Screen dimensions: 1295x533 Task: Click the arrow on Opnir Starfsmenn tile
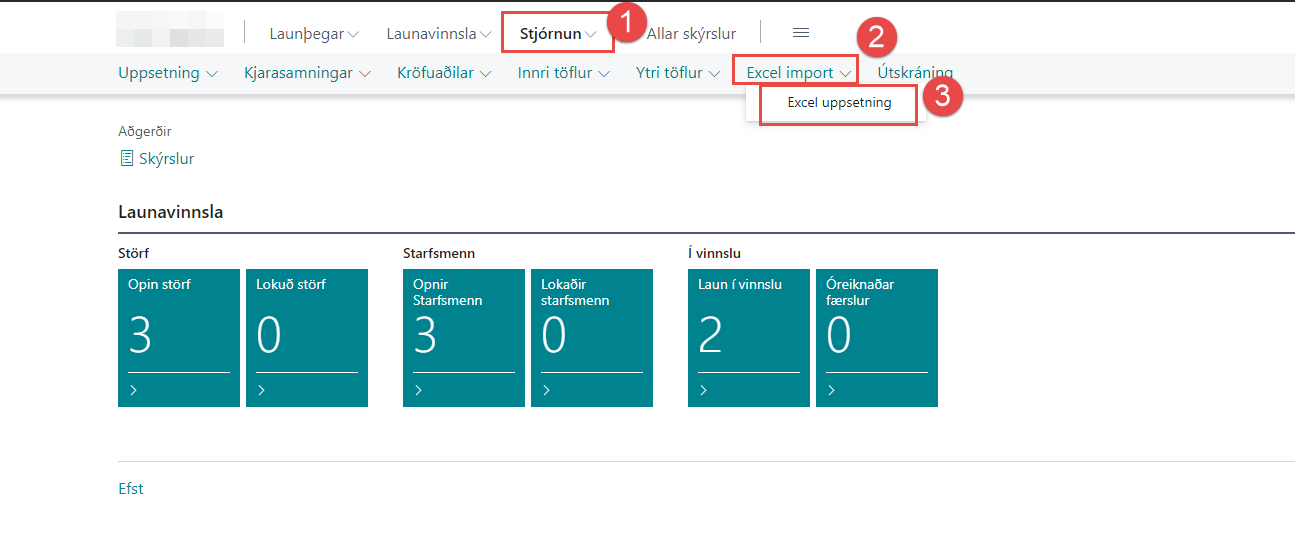tap(418, 390)
